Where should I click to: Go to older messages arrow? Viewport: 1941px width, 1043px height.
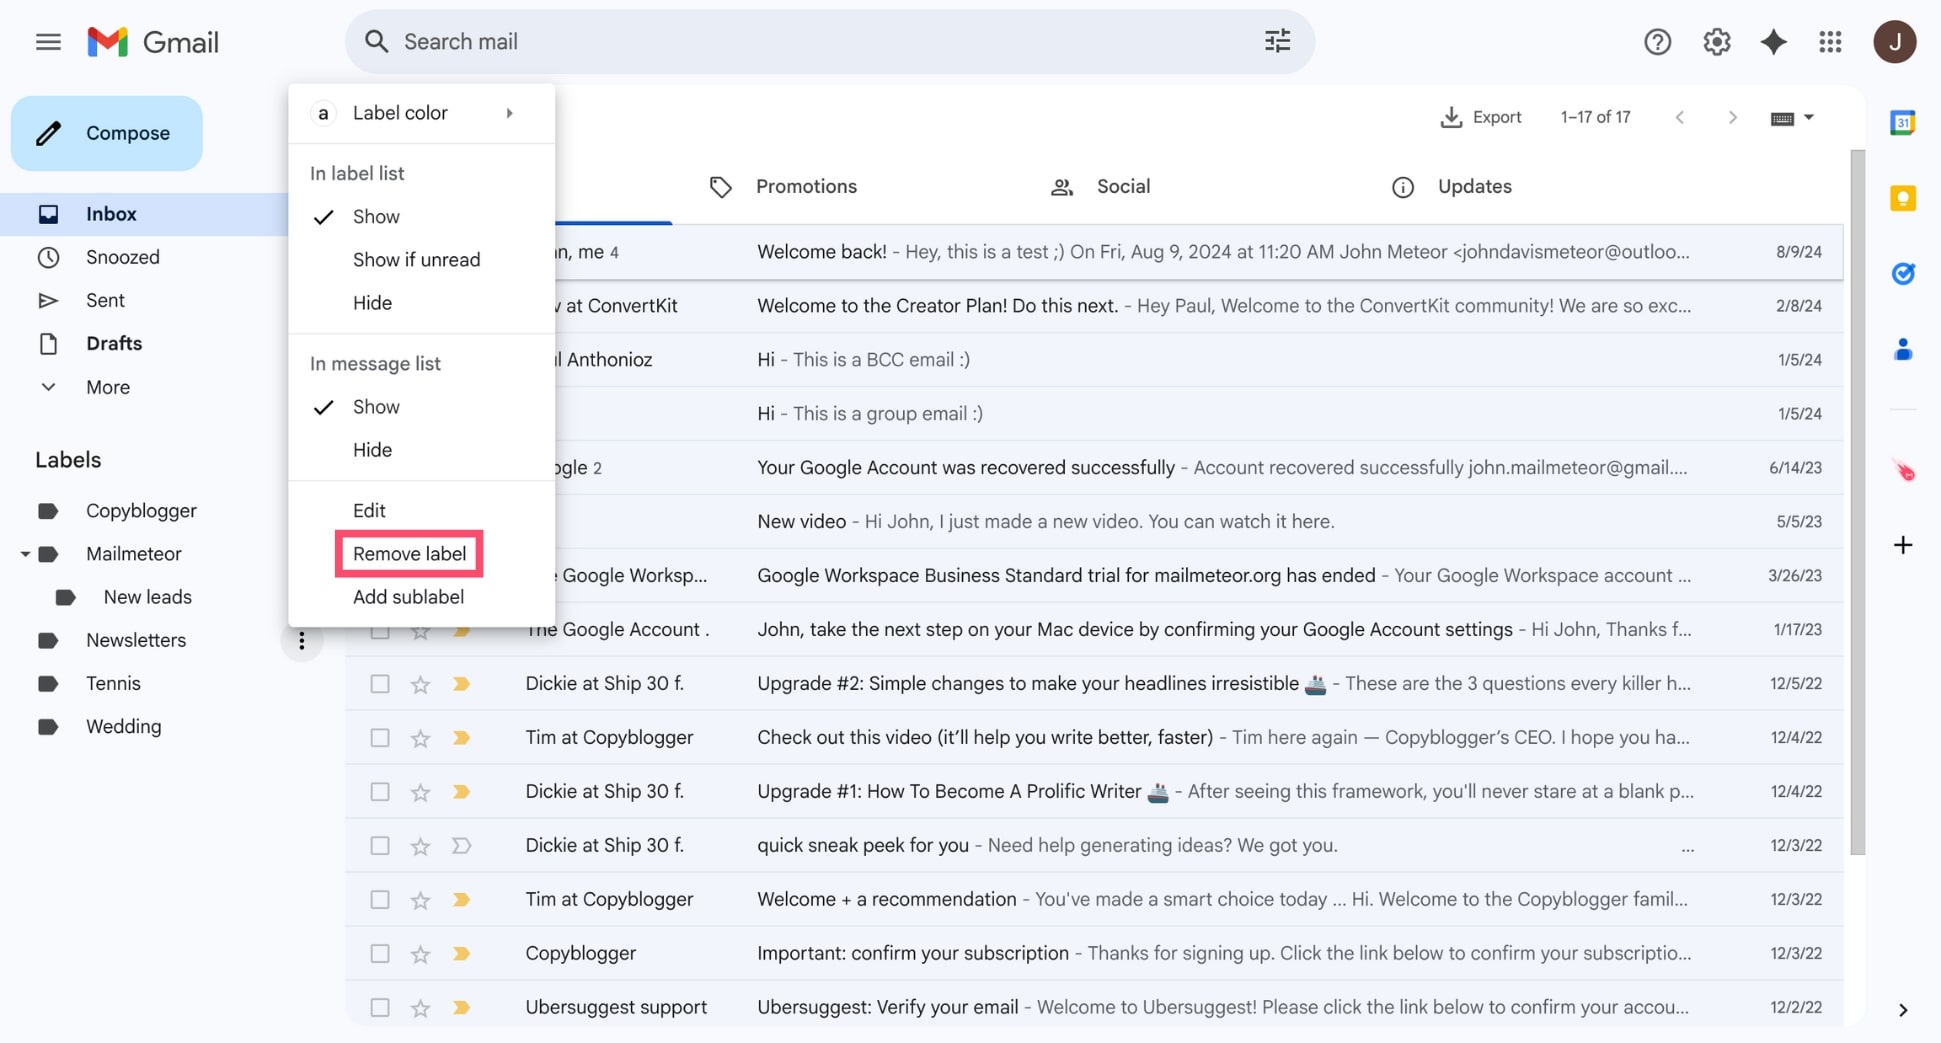tap(1732, 117)
